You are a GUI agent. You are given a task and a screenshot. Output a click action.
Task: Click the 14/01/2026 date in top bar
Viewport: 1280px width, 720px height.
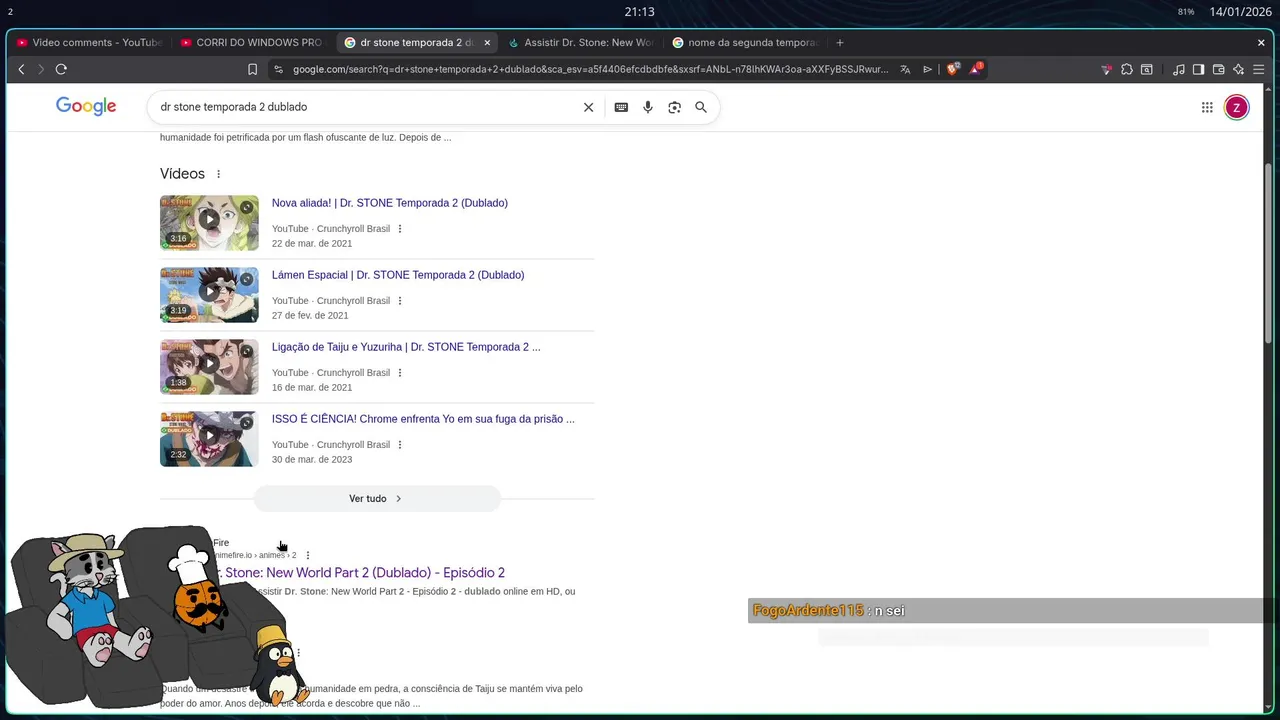[x=1240, y=12]
